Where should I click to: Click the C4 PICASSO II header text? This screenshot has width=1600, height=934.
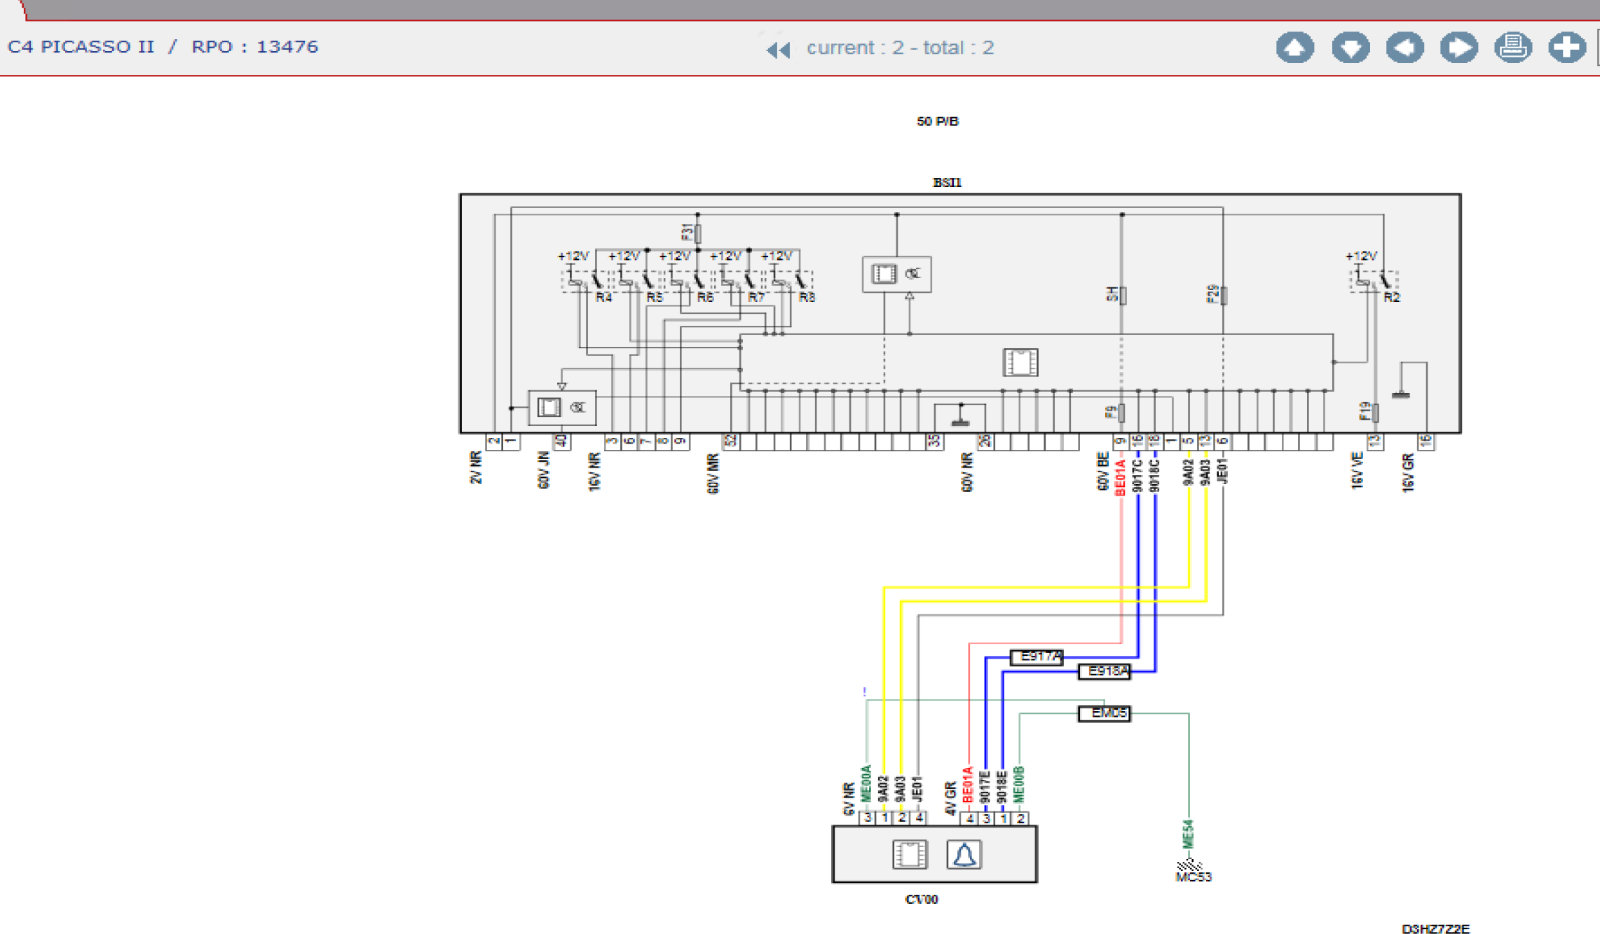[x=81, y=47]
